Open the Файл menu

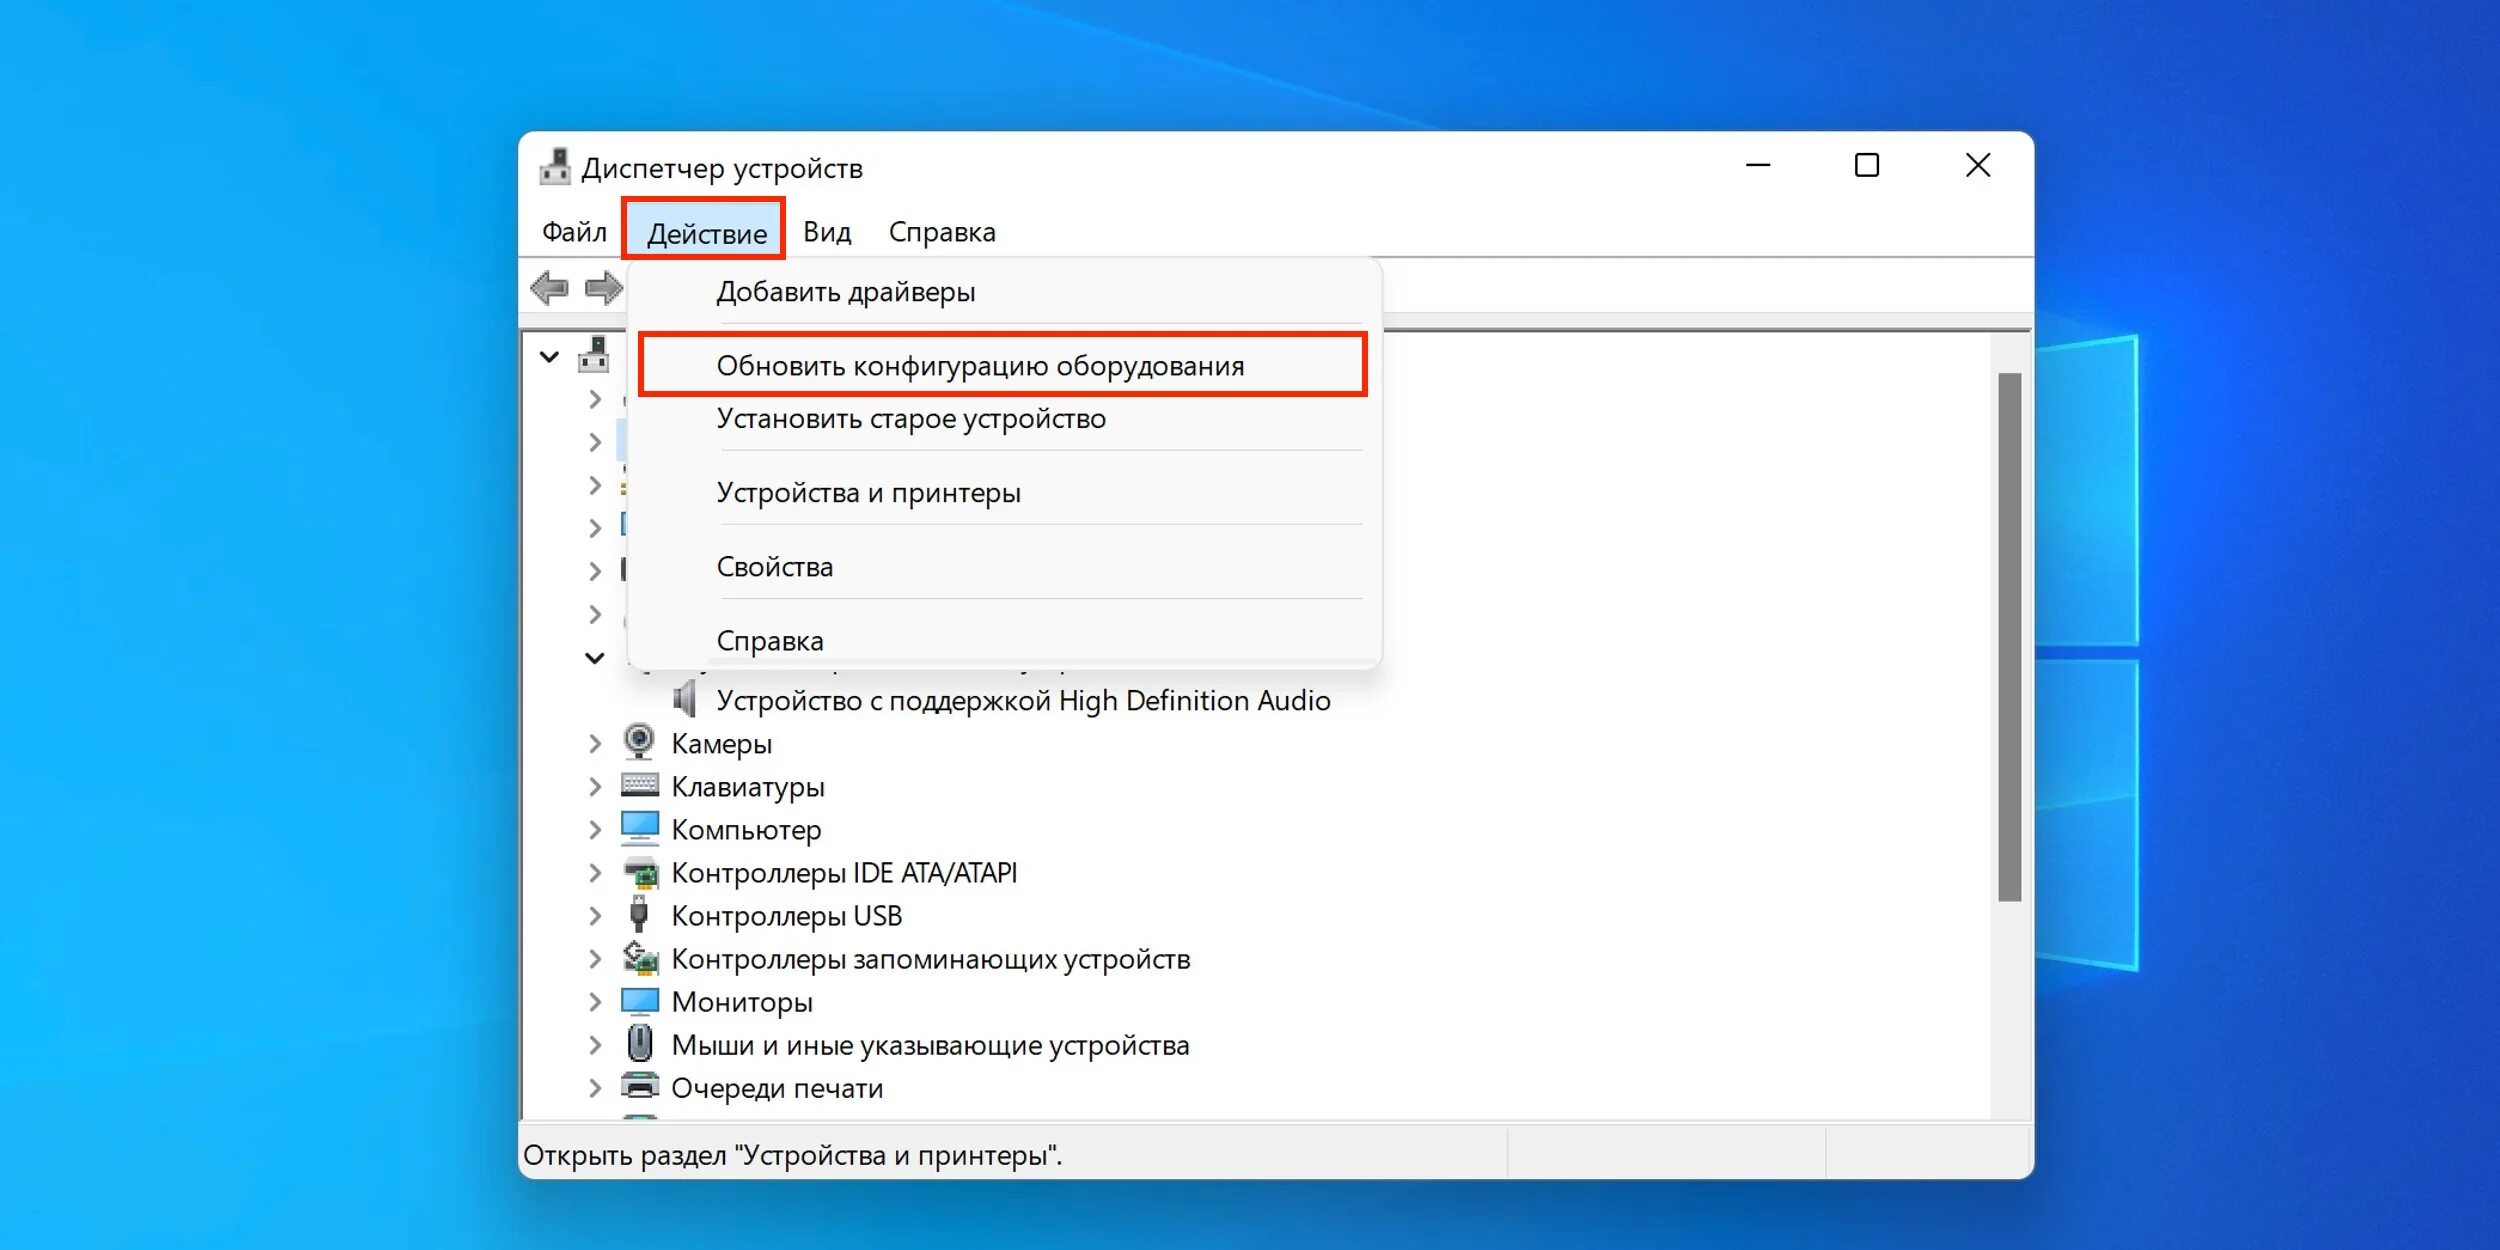574,232
